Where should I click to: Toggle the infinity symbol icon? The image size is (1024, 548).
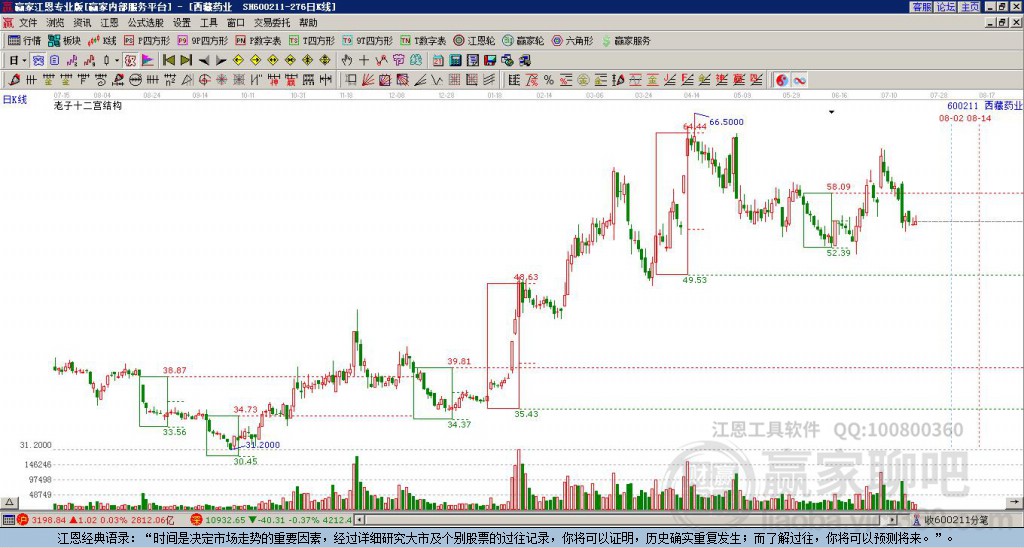[799, 80]
